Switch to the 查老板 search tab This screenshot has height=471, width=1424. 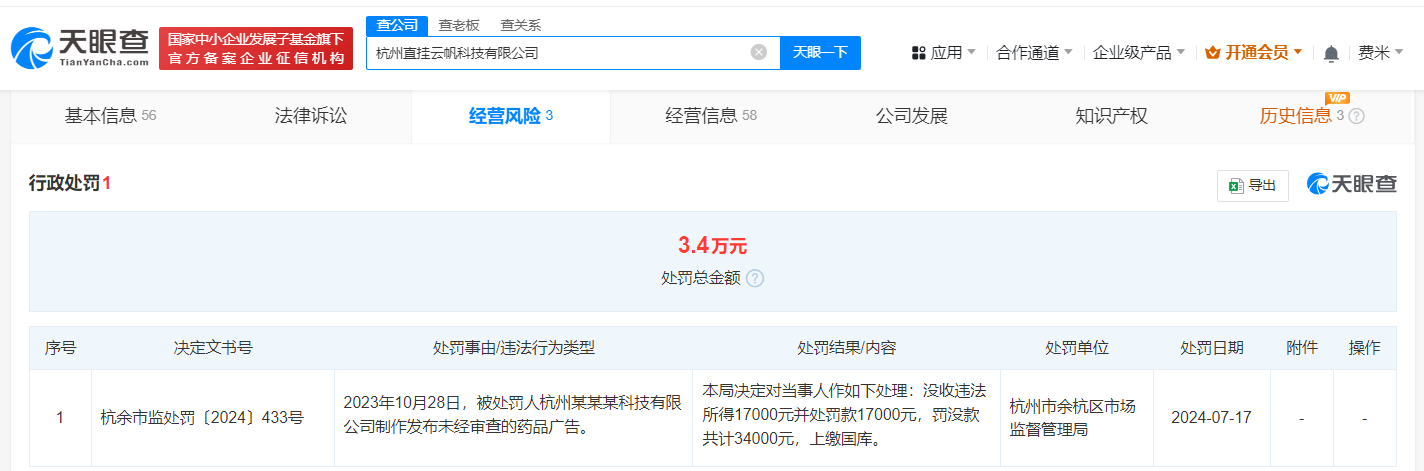[x=459, y=26]
